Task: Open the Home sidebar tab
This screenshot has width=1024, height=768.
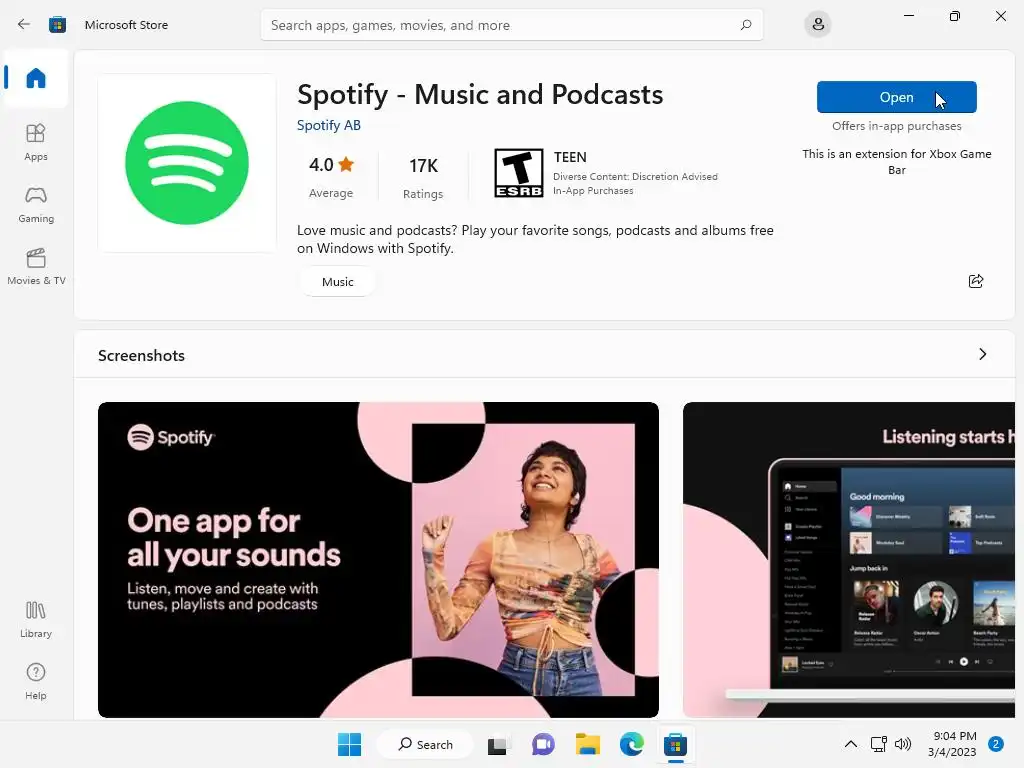Action: 36,78
